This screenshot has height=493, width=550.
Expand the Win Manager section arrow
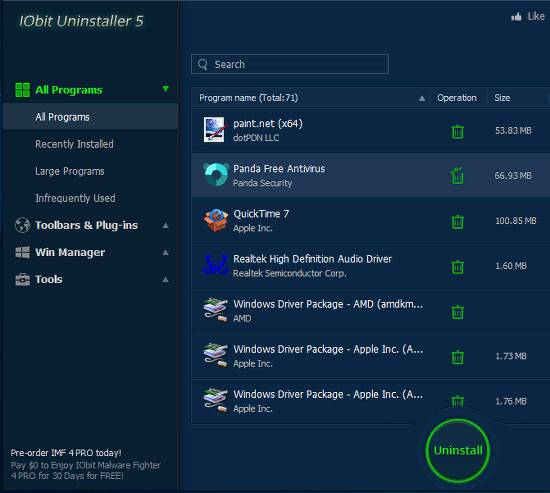coord(166,253)
